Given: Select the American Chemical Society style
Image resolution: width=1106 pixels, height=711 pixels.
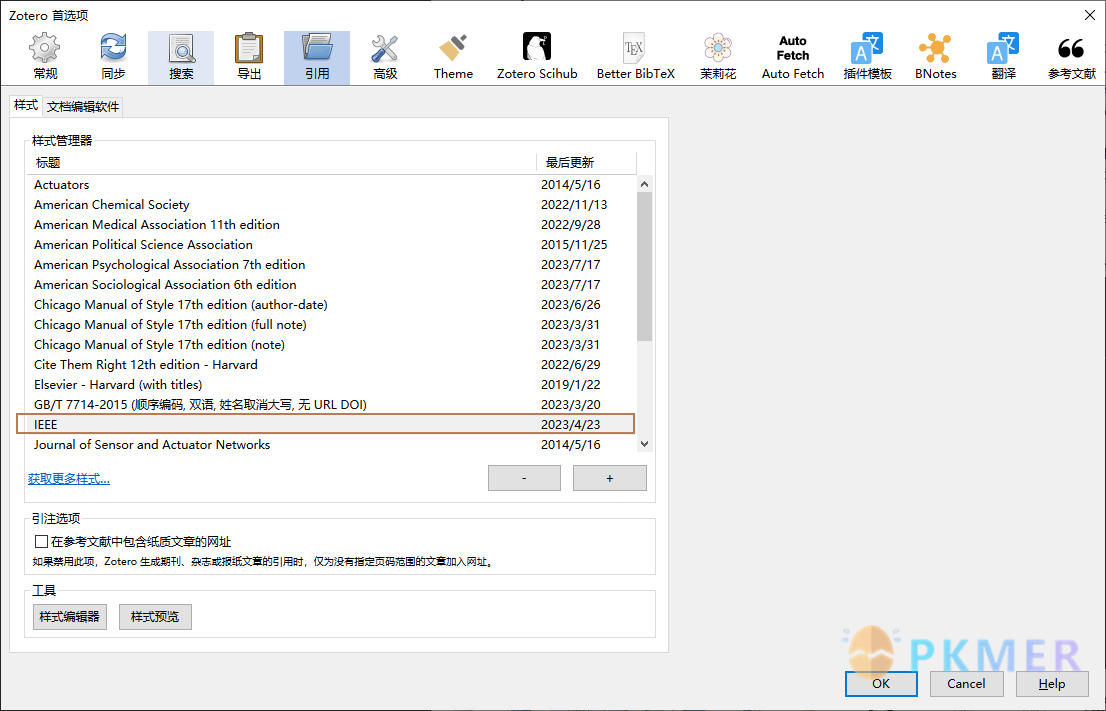Looking at the screenshot, I should [332, 205].
